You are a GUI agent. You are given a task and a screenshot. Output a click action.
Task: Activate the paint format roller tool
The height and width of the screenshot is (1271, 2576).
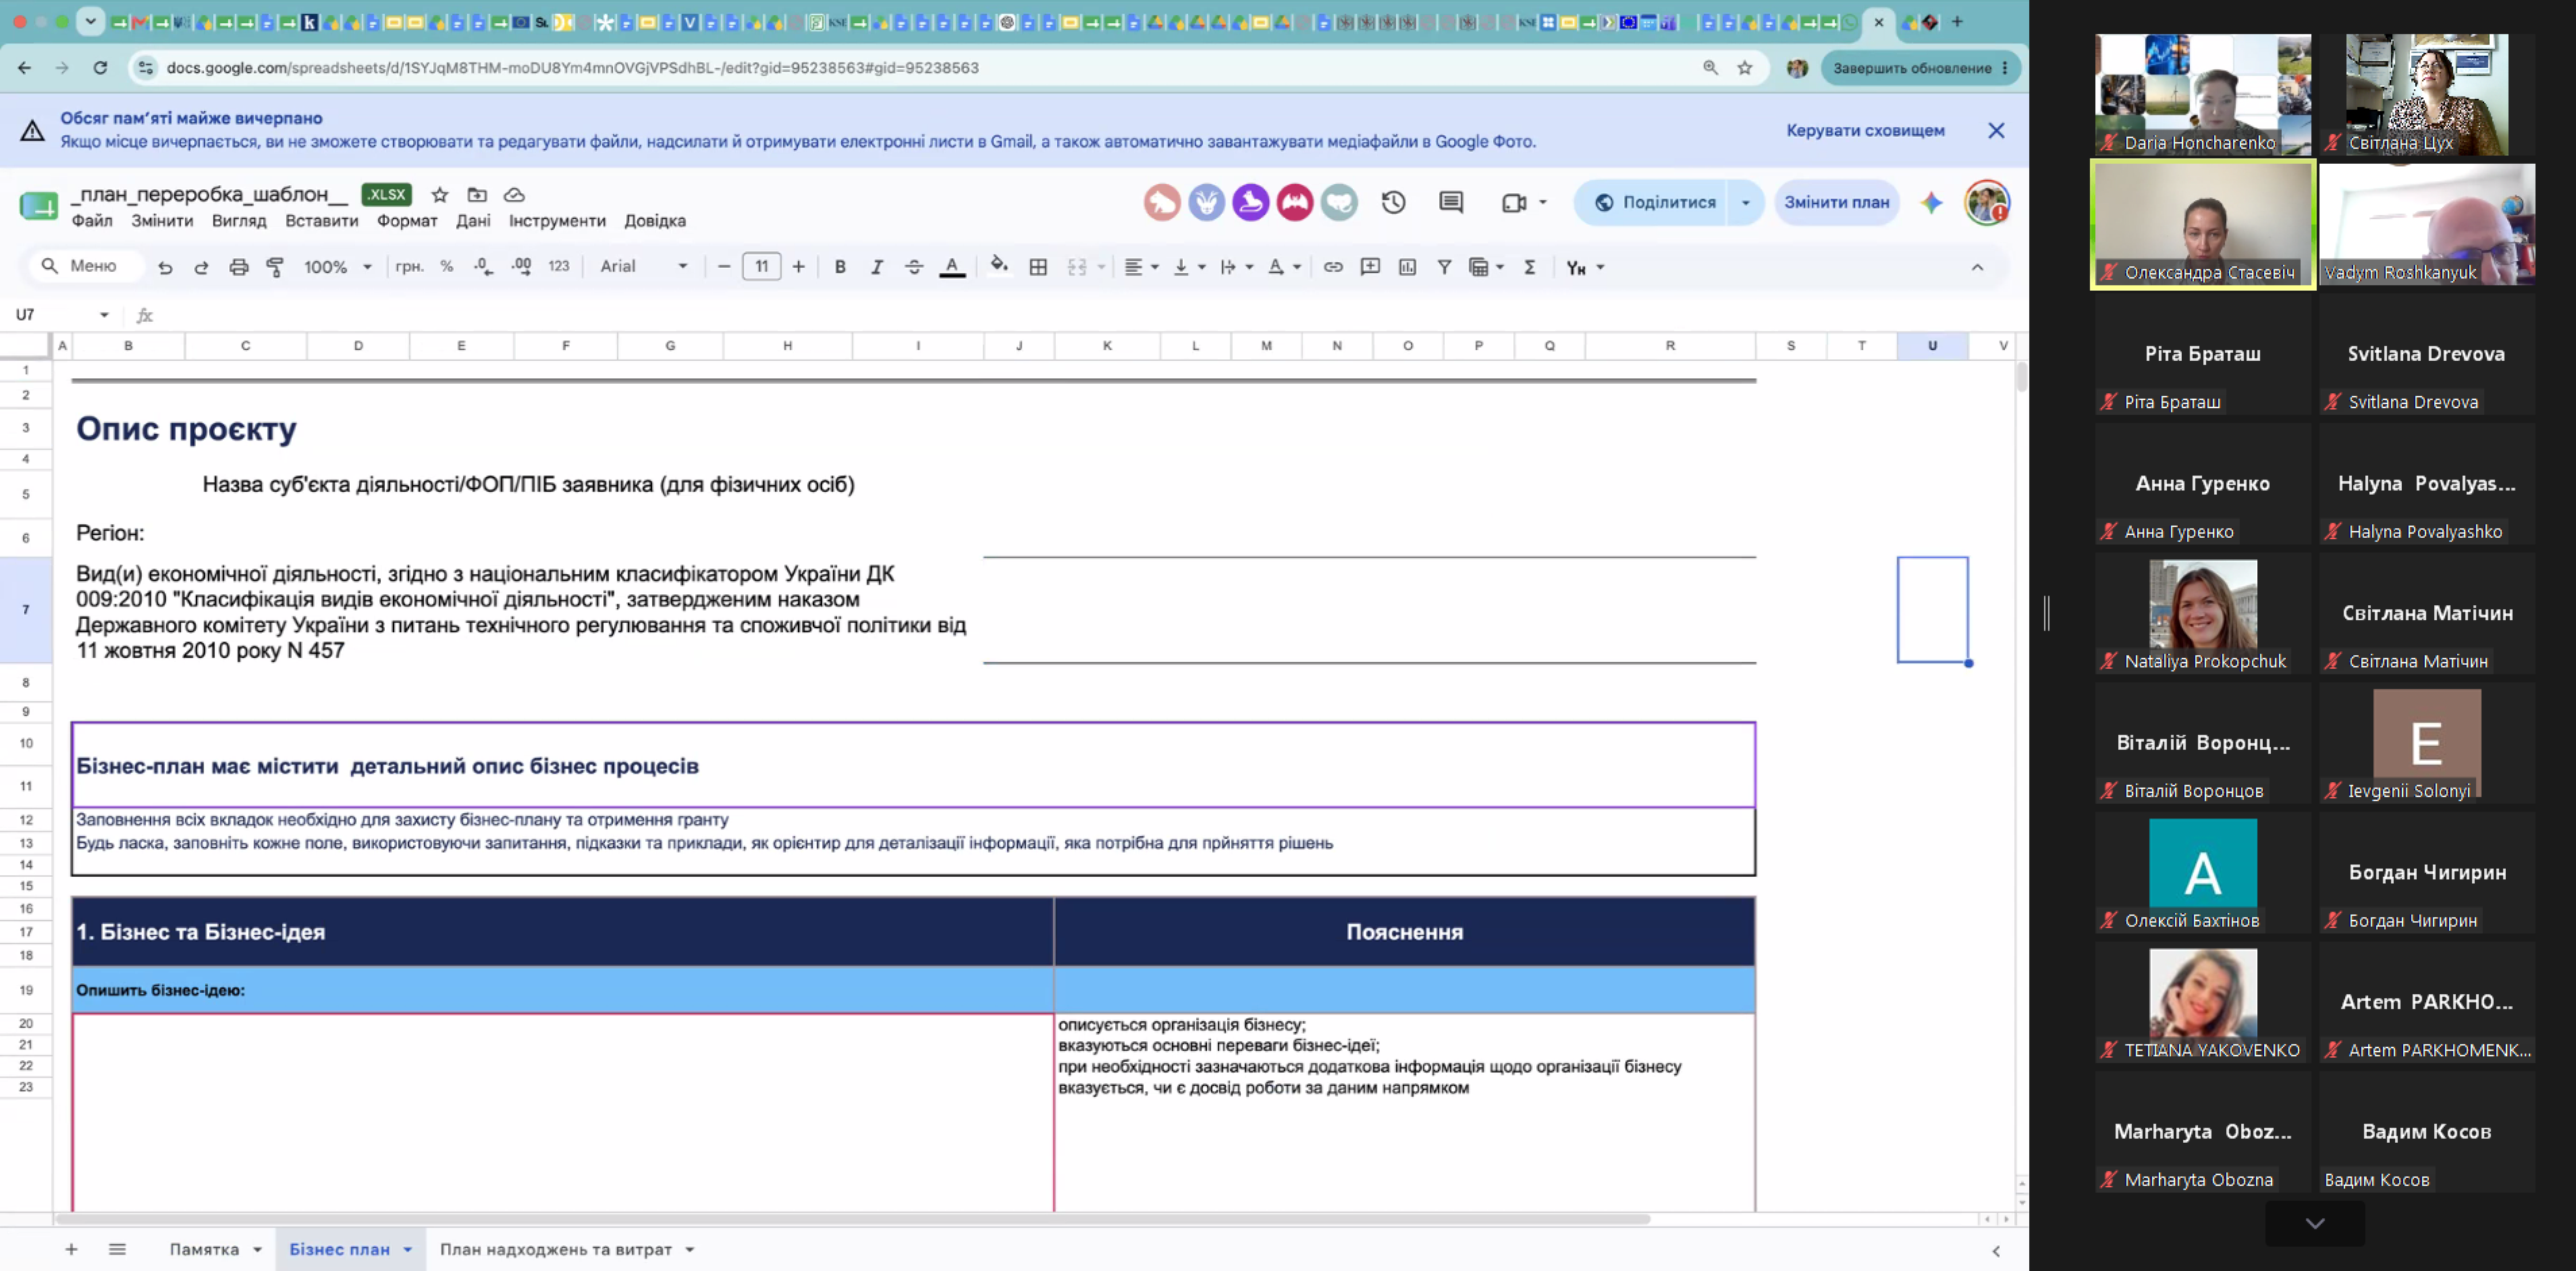[275, 267]
